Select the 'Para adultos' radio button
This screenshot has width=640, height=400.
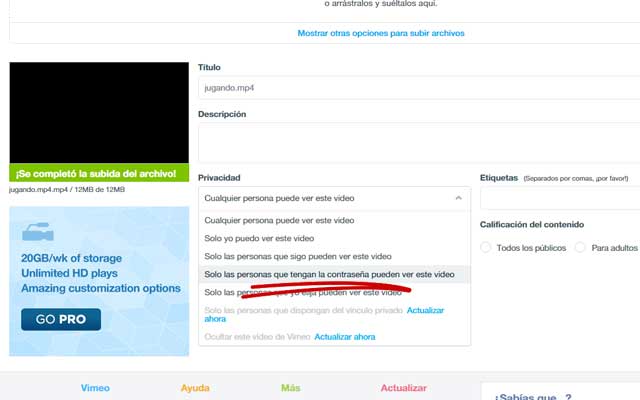coord(580,247)
